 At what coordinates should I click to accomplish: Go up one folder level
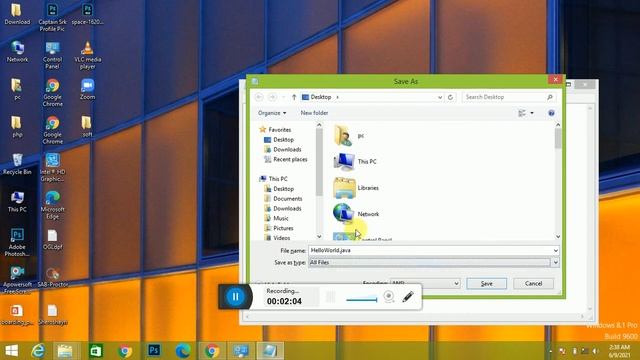click(x=294, y=97)
